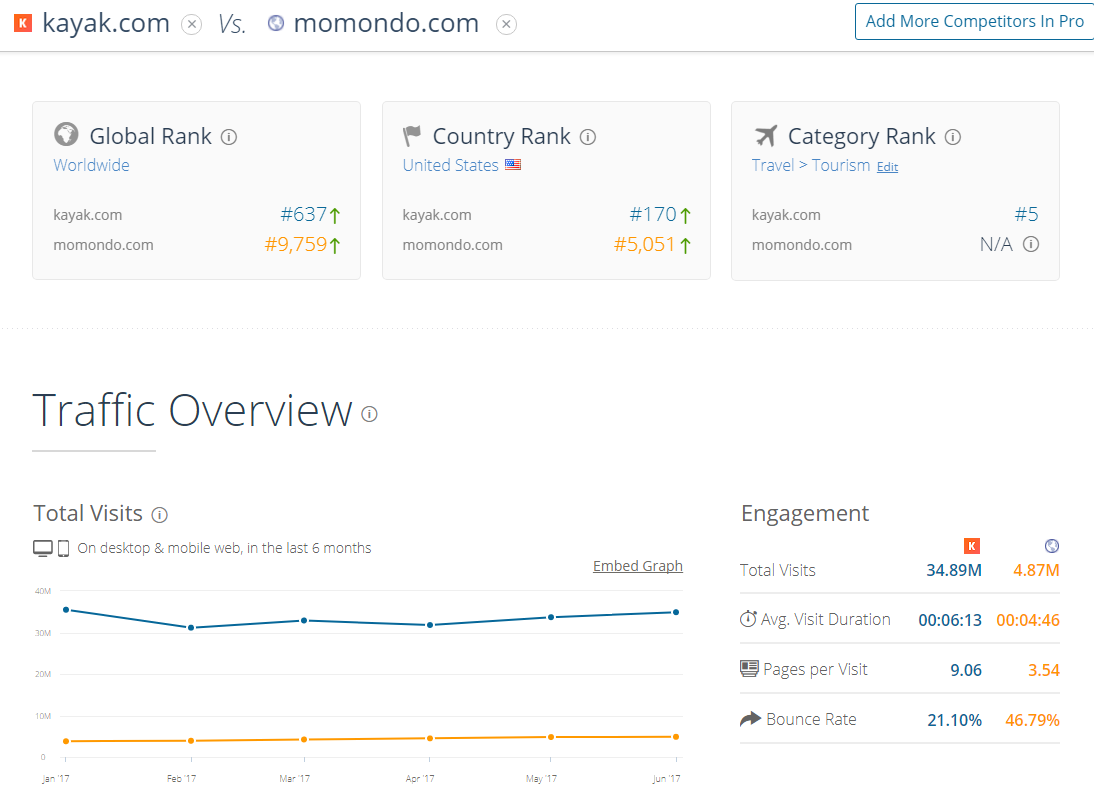
Task: Click kayak pages per visit 9.06
Action: pos(966,670)
